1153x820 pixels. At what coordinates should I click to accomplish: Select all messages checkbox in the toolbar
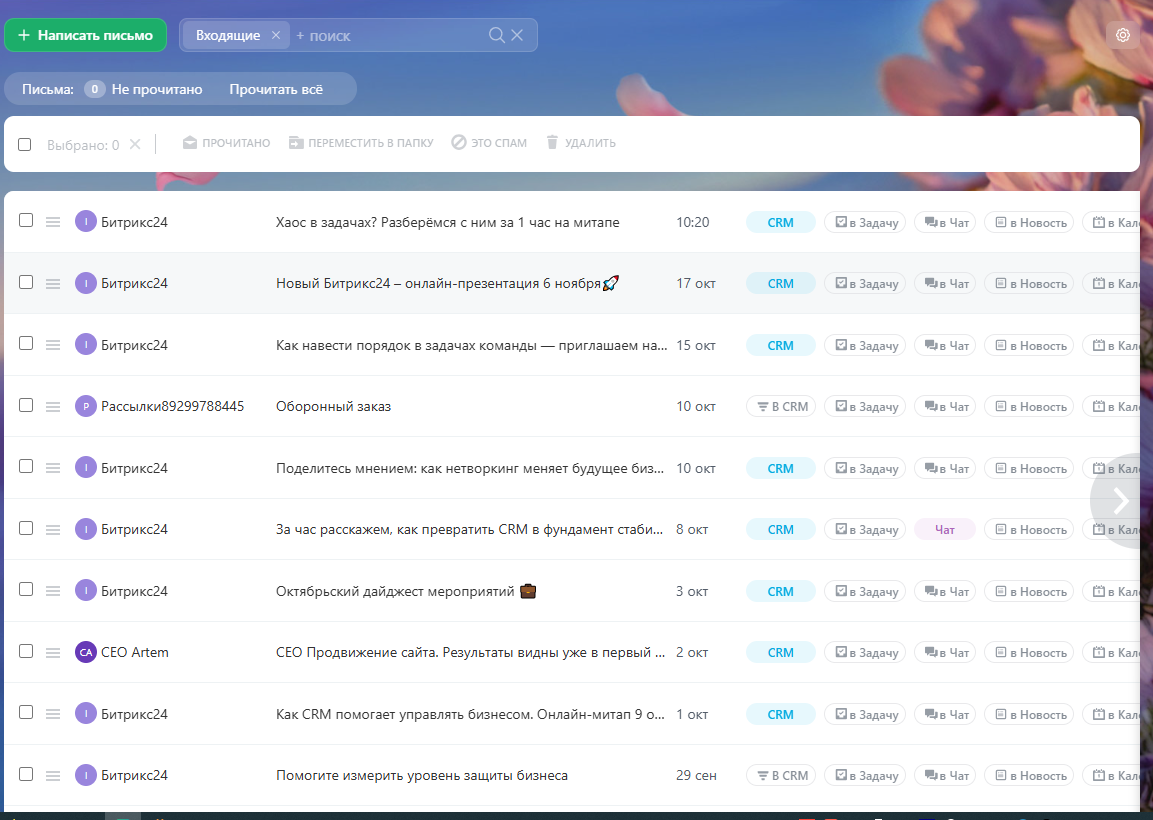(24, 144)
